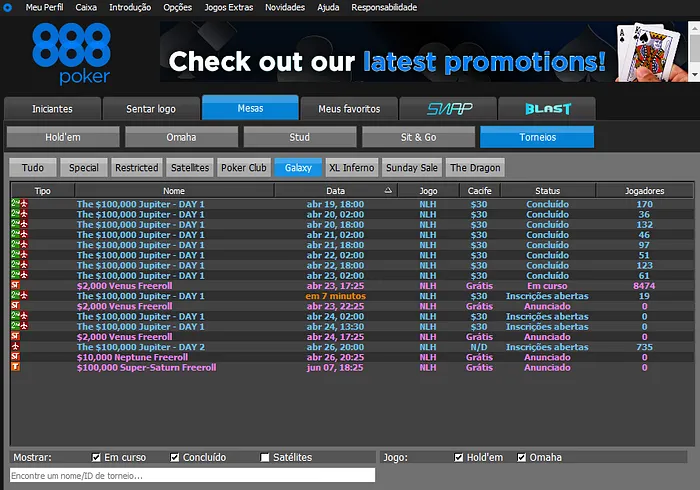The height and width of the screenshot is (490, 700).
Task: Click the plane icon for Jupiter DAY 2
Action: point(16,347)
